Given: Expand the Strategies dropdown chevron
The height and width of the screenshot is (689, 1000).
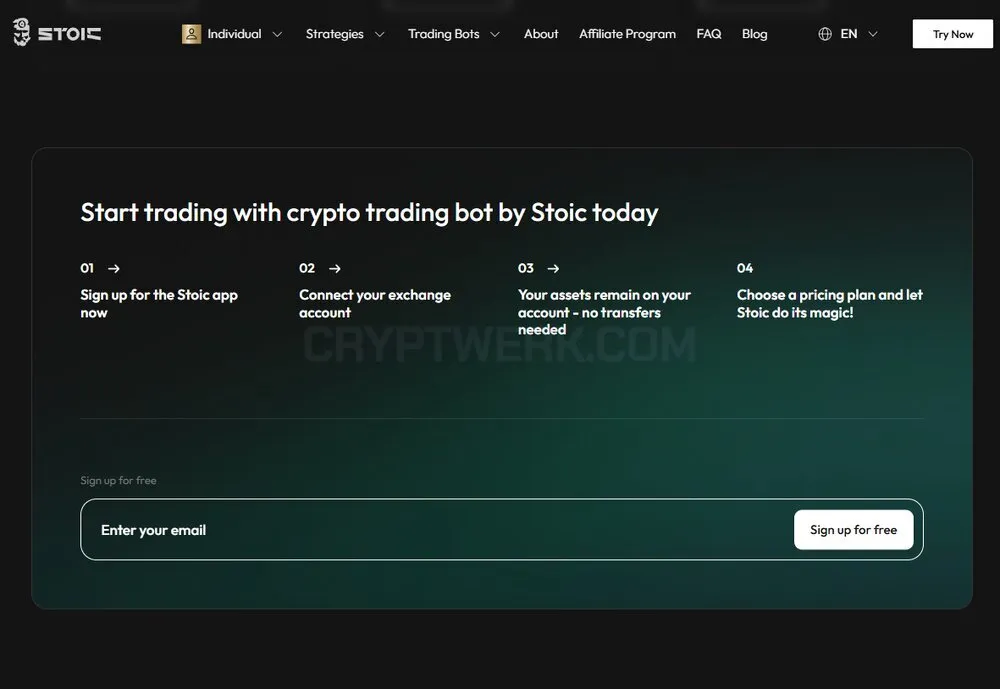Looking at the screenshot, I should tap(379, 34).
